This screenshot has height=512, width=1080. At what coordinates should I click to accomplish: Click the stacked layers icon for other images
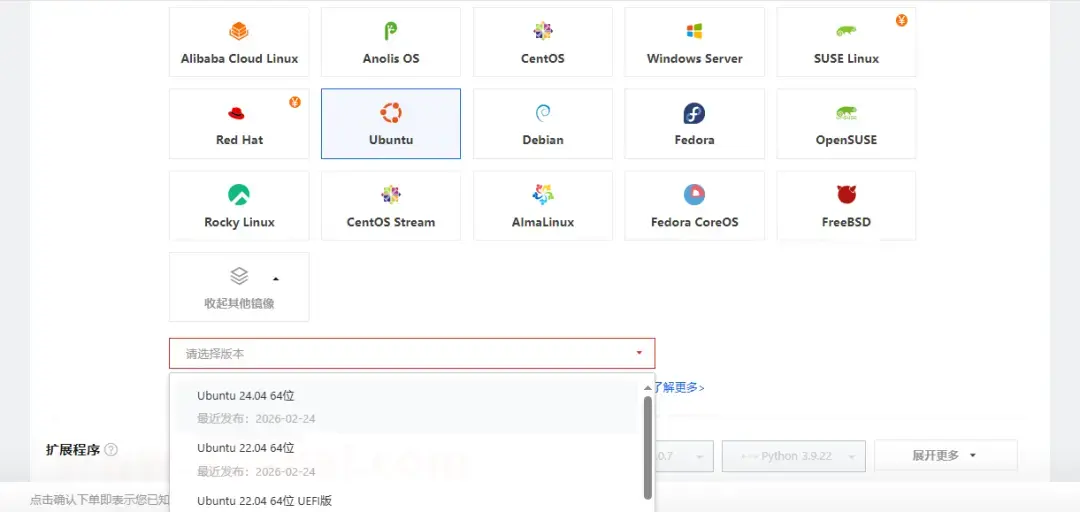tap(239, 276)
